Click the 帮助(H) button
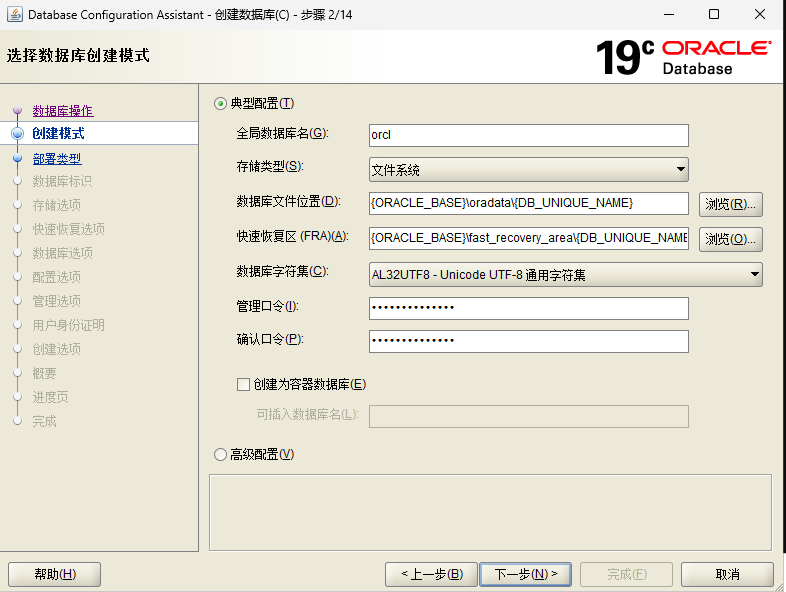This screenshot has height=592, width=786. coord(55,574)
